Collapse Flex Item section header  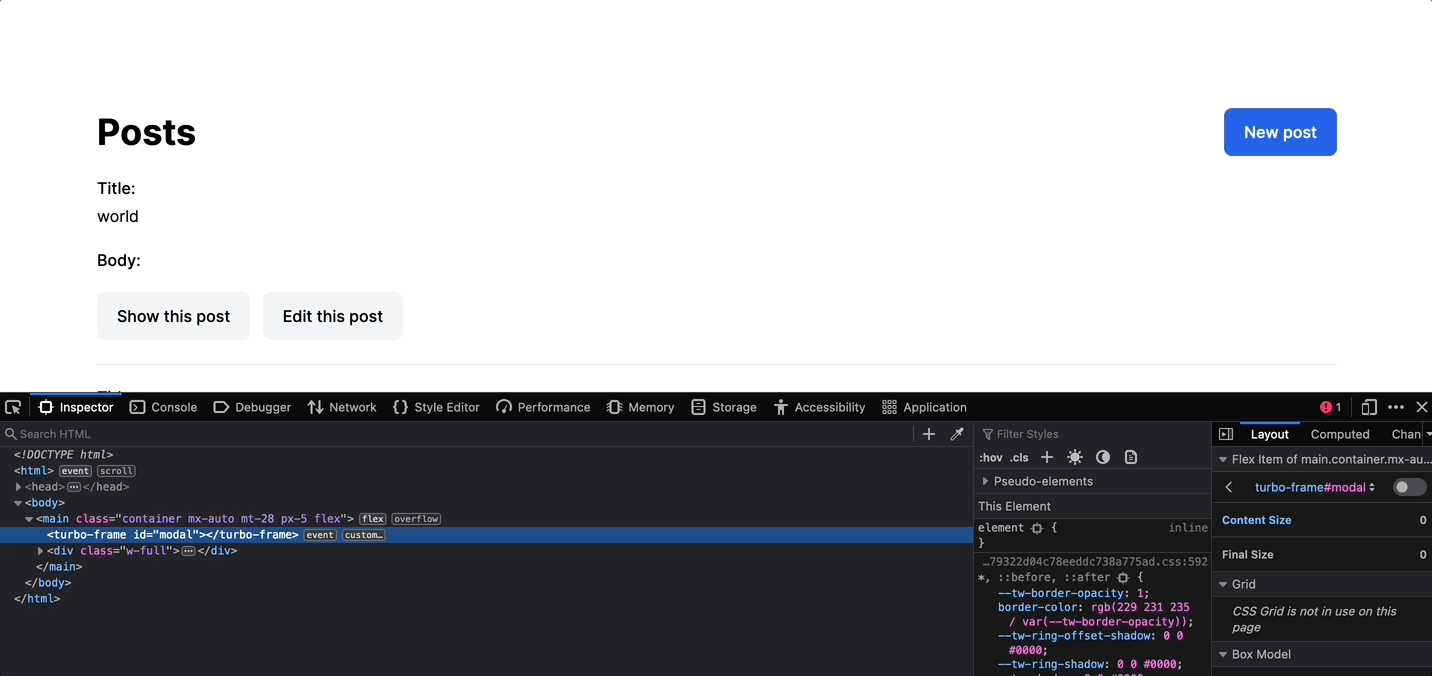click(1223, 460)
